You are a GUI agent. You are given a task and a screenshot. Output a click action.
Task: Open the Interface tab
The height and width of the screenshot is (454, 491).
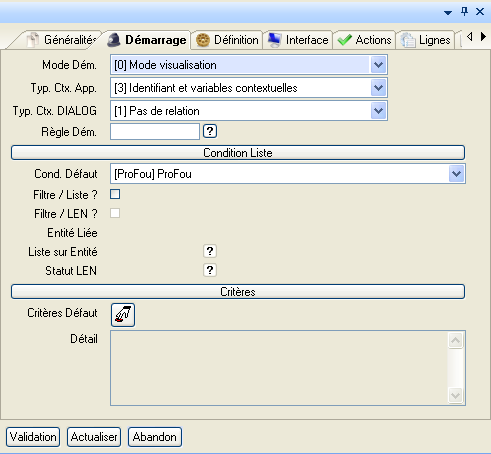click(298, 40)
